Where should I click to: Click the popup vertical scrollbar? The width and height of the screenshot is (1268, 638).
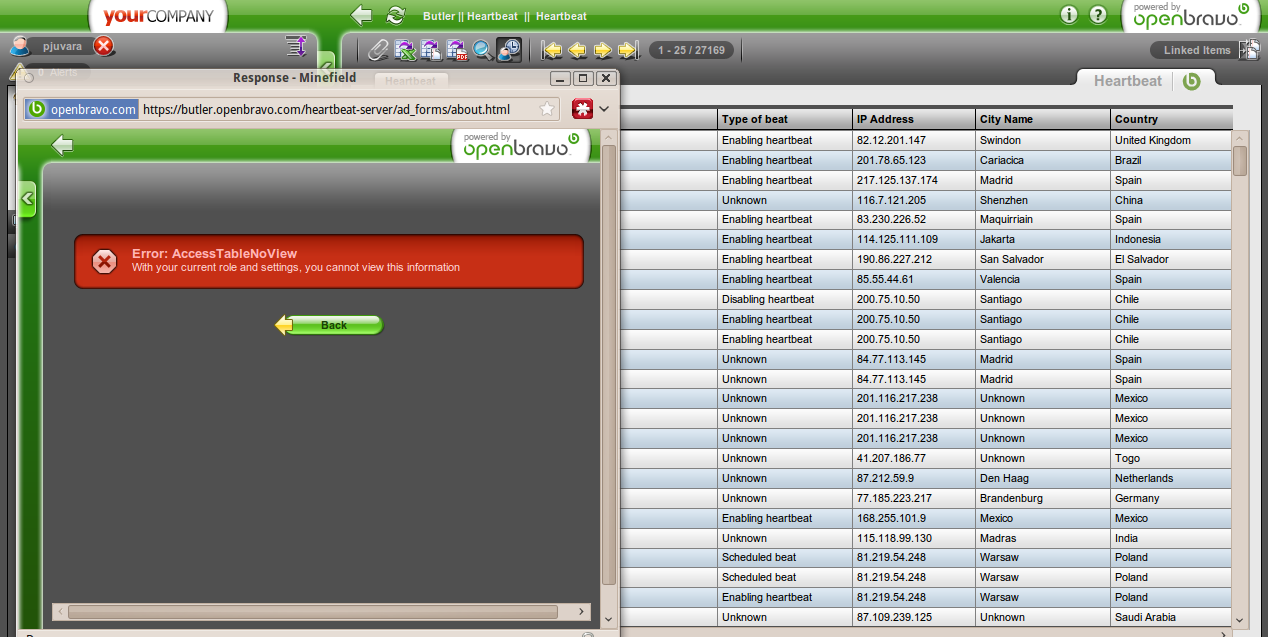608,365
